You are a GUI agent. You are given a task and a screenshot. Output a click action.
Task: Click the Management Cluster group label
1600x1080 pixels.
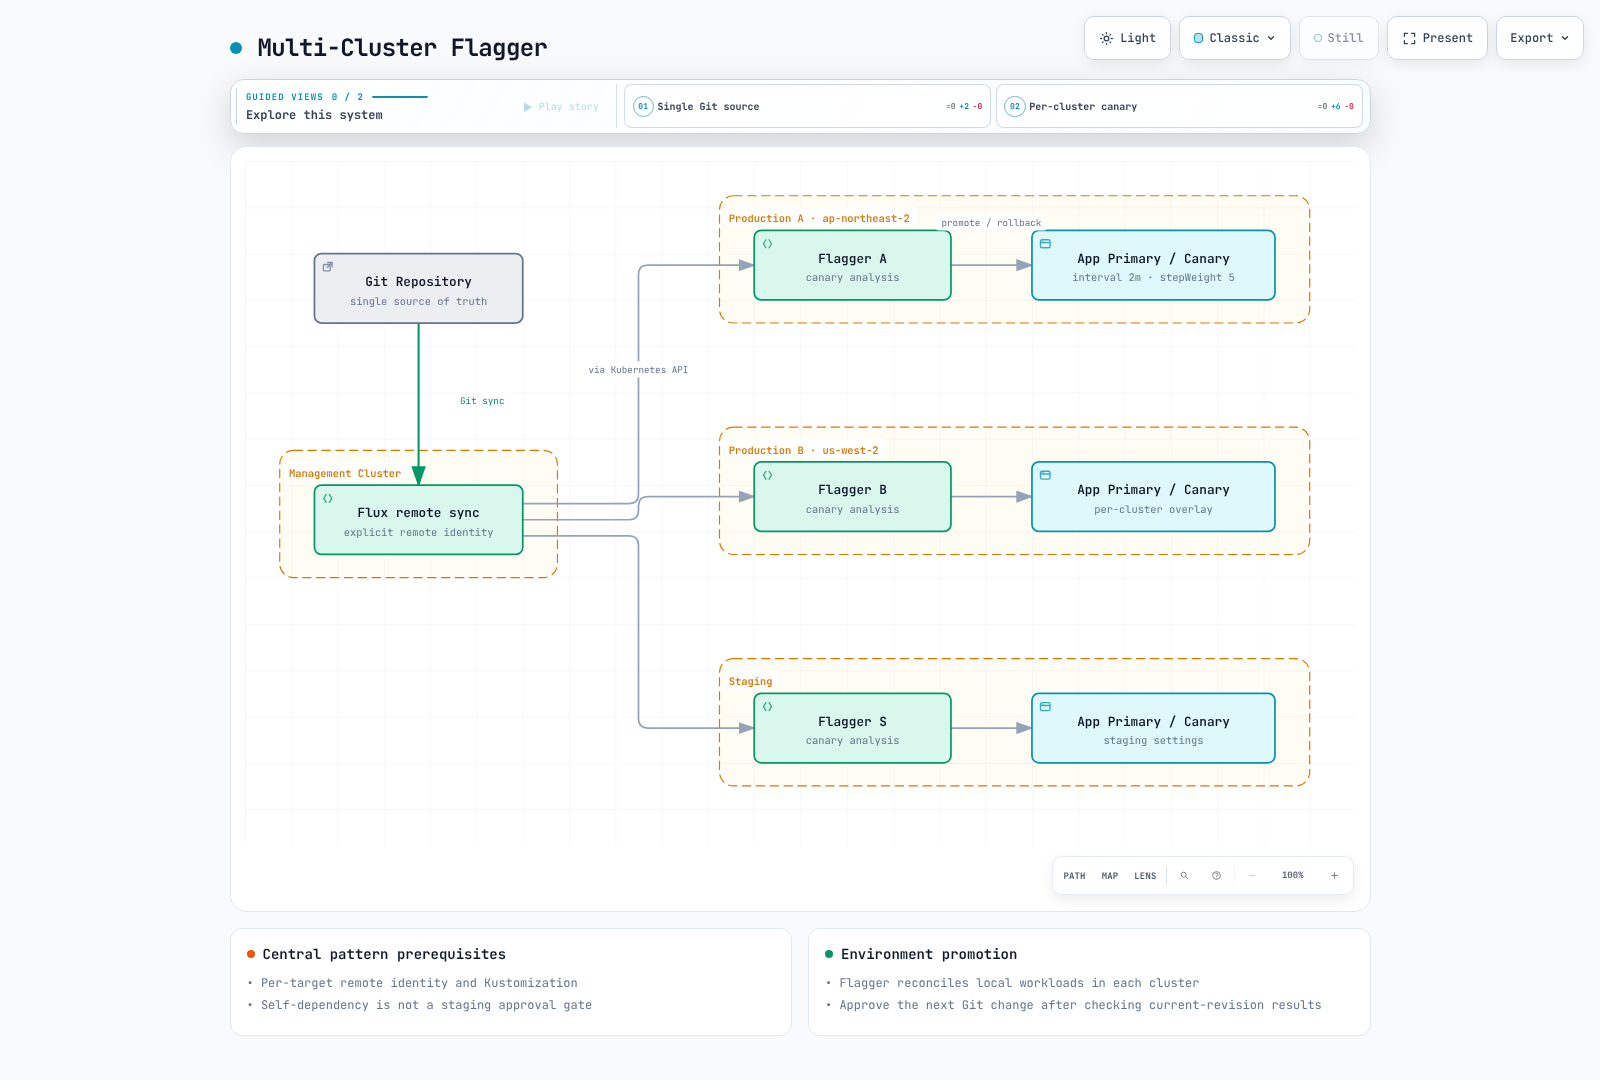point(345,474)
